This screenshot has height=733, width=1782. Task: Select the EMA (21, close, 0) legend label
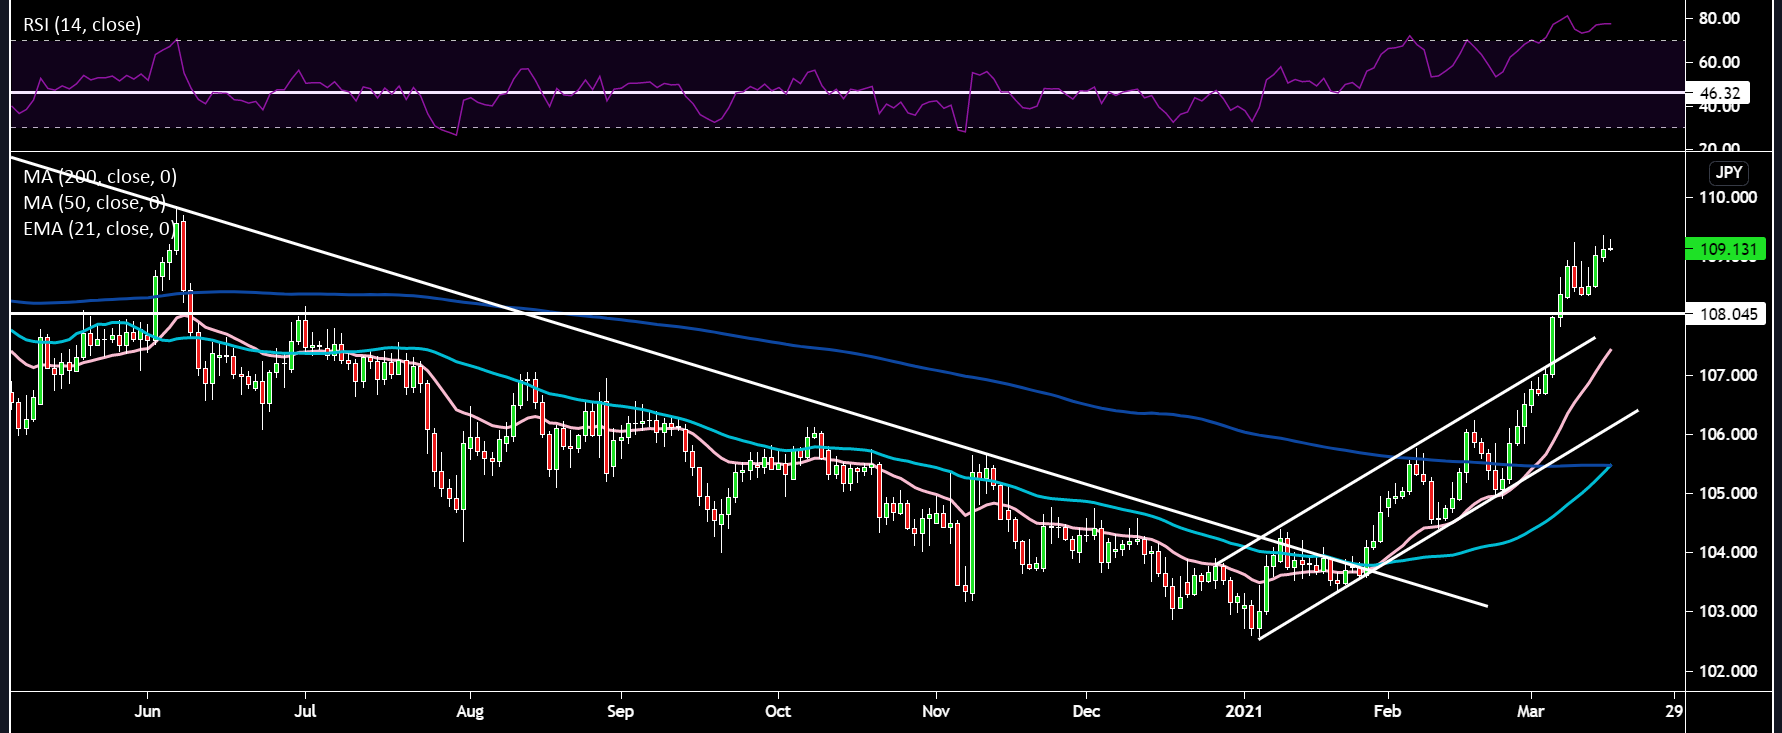click(x=98, y=229)
